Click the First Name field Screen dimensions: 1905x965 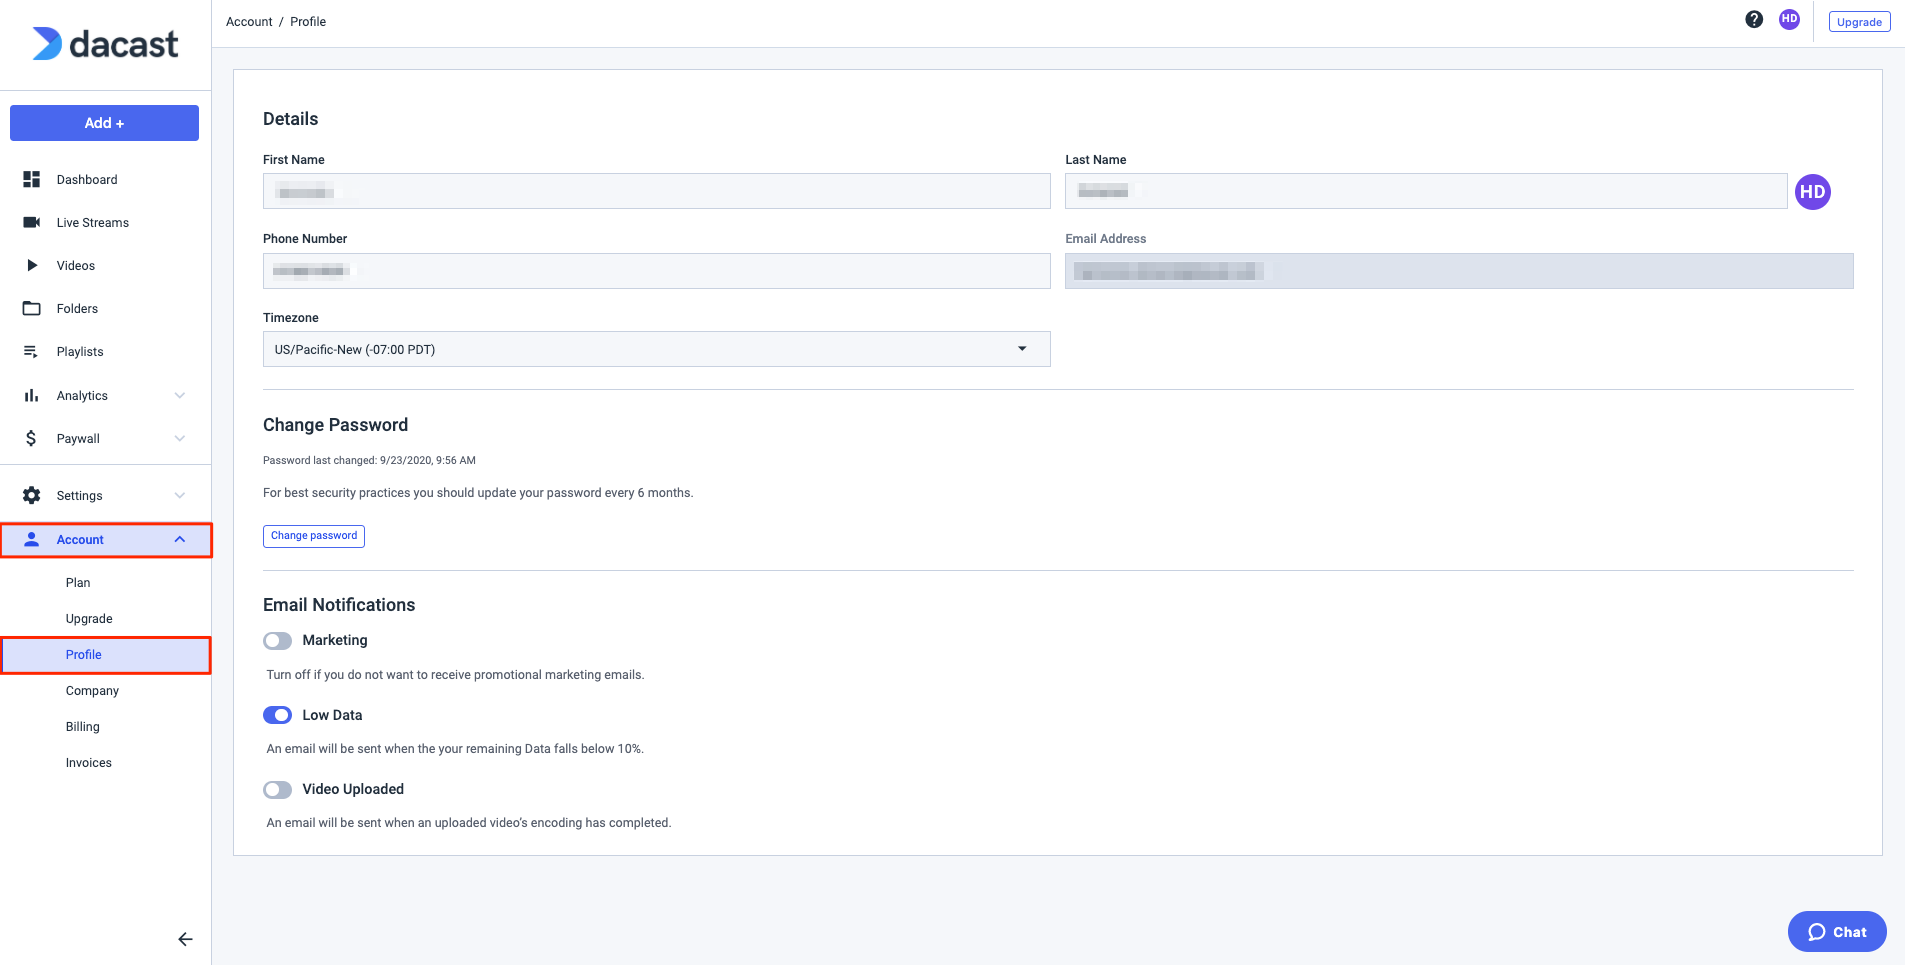[x=656, y=191]
